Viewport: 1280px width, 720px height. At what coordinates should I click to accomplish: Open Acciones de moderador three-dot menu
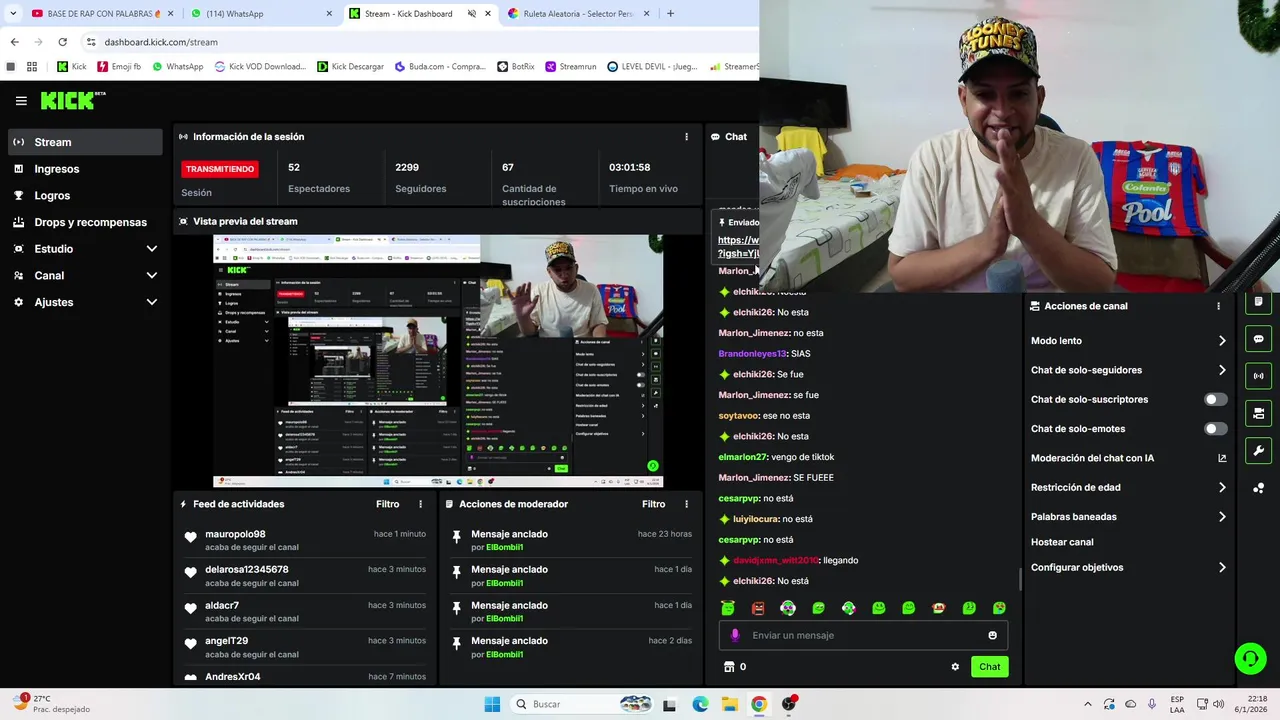click(686, 504)
